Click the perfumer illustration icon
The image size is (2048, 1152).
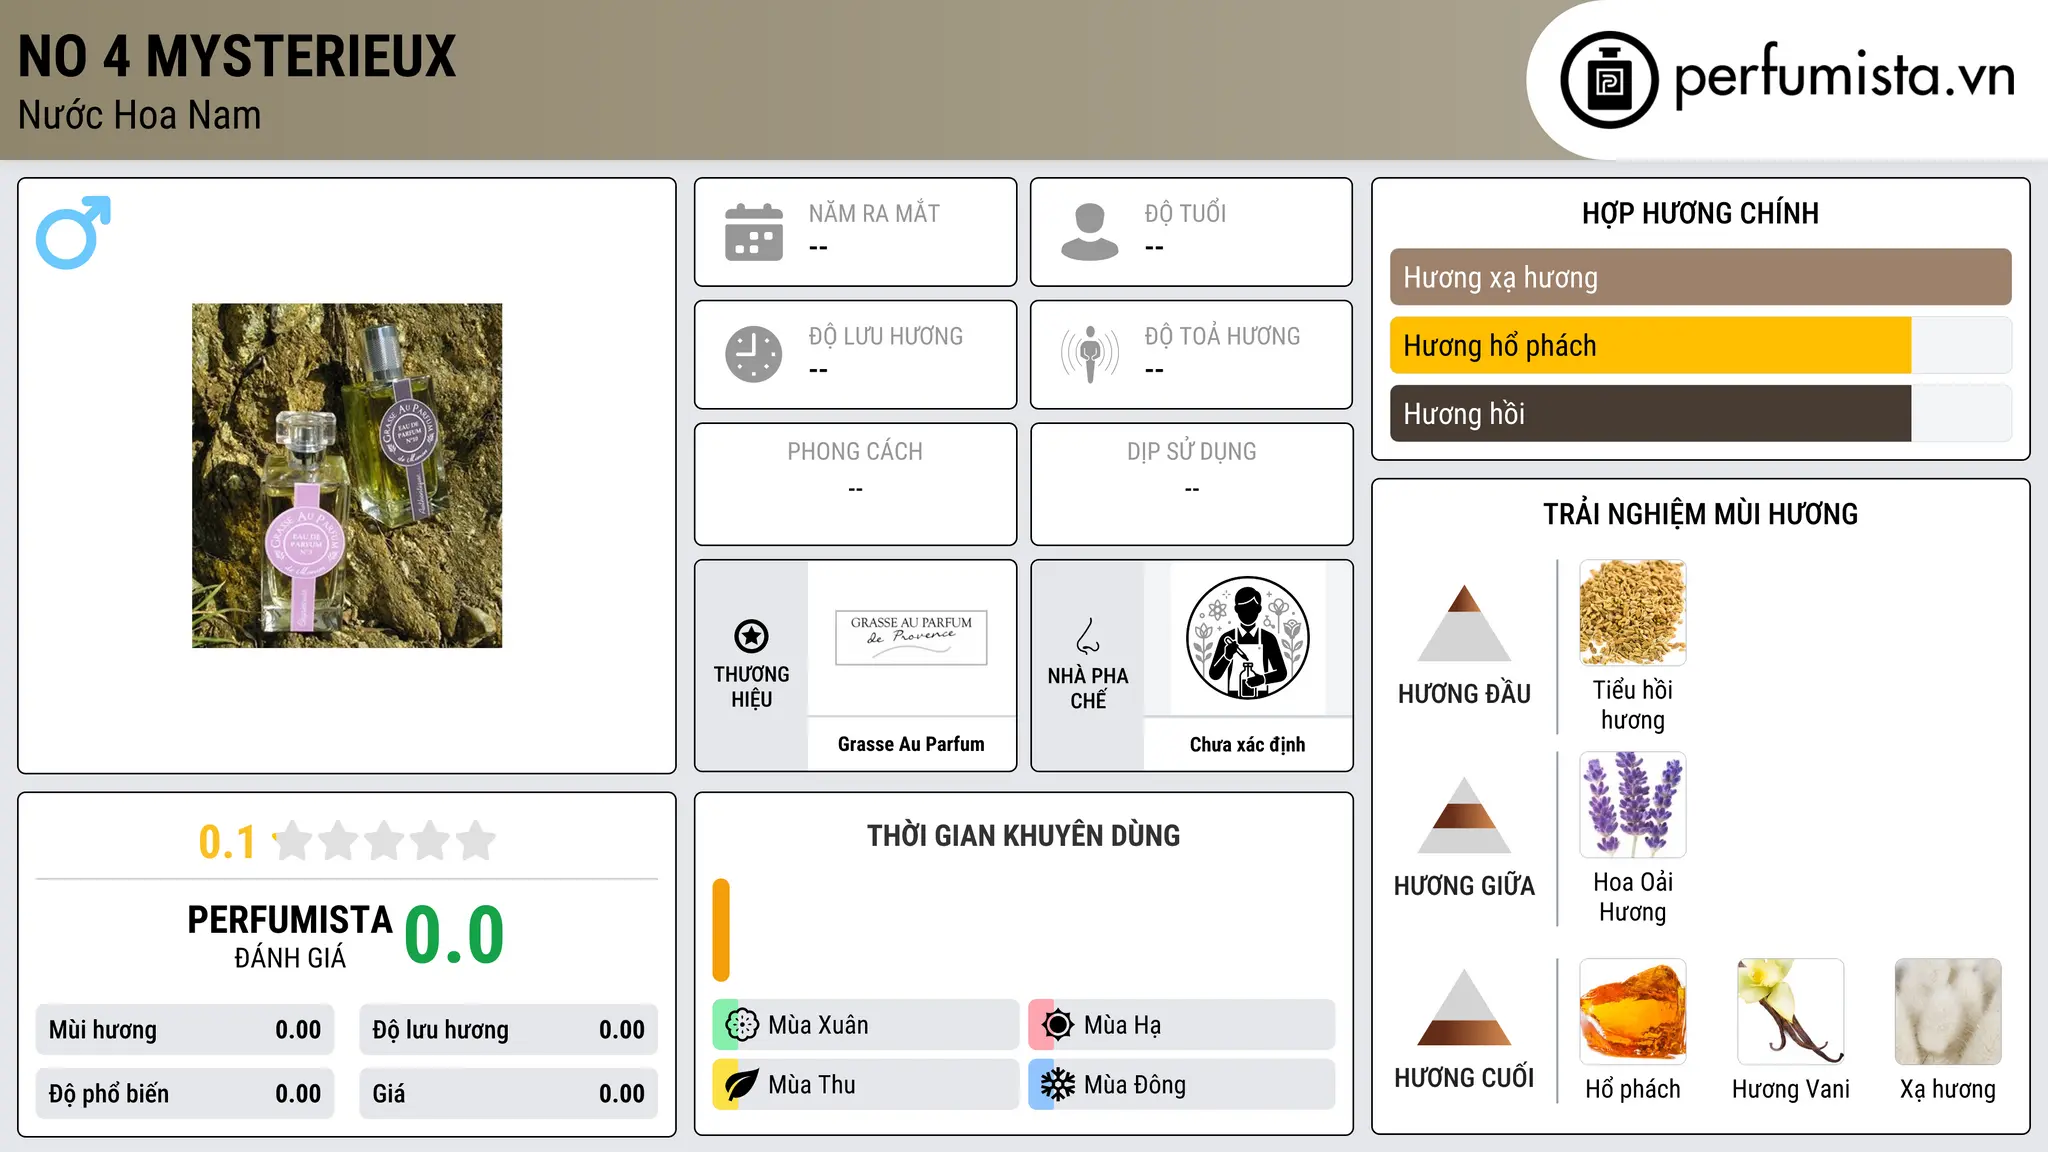[x=1248, y=638]
